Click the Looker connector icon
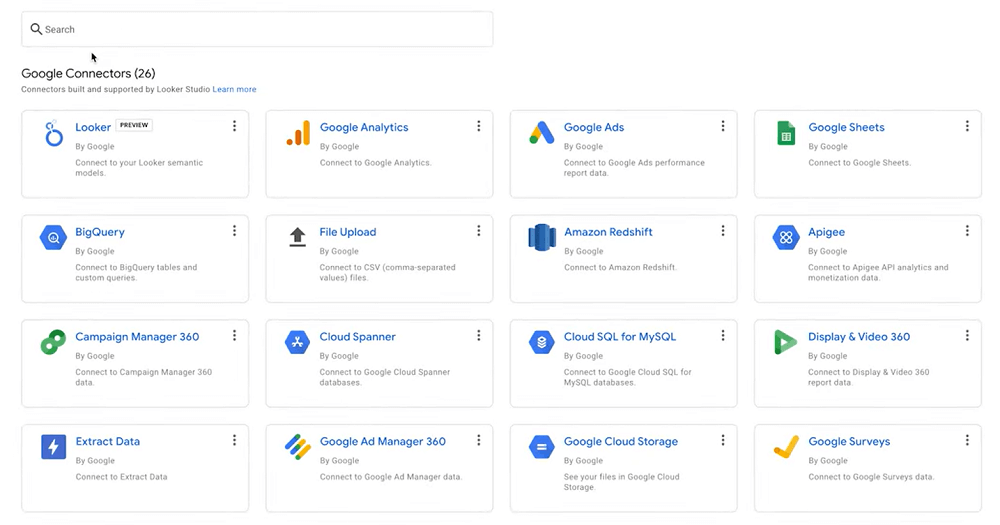This screenshot has height=525, width=1000. (x=54, y=133)
